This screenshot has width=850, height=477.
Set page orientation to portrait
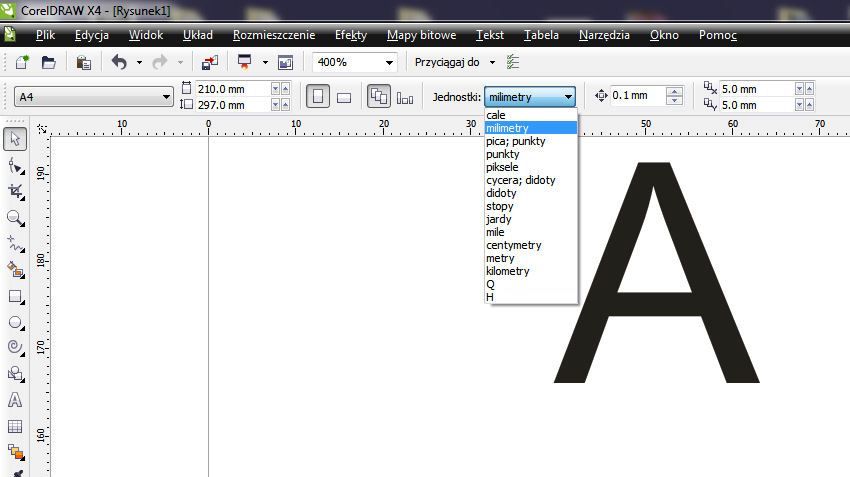pyautogui.click(x=319, y=97)
